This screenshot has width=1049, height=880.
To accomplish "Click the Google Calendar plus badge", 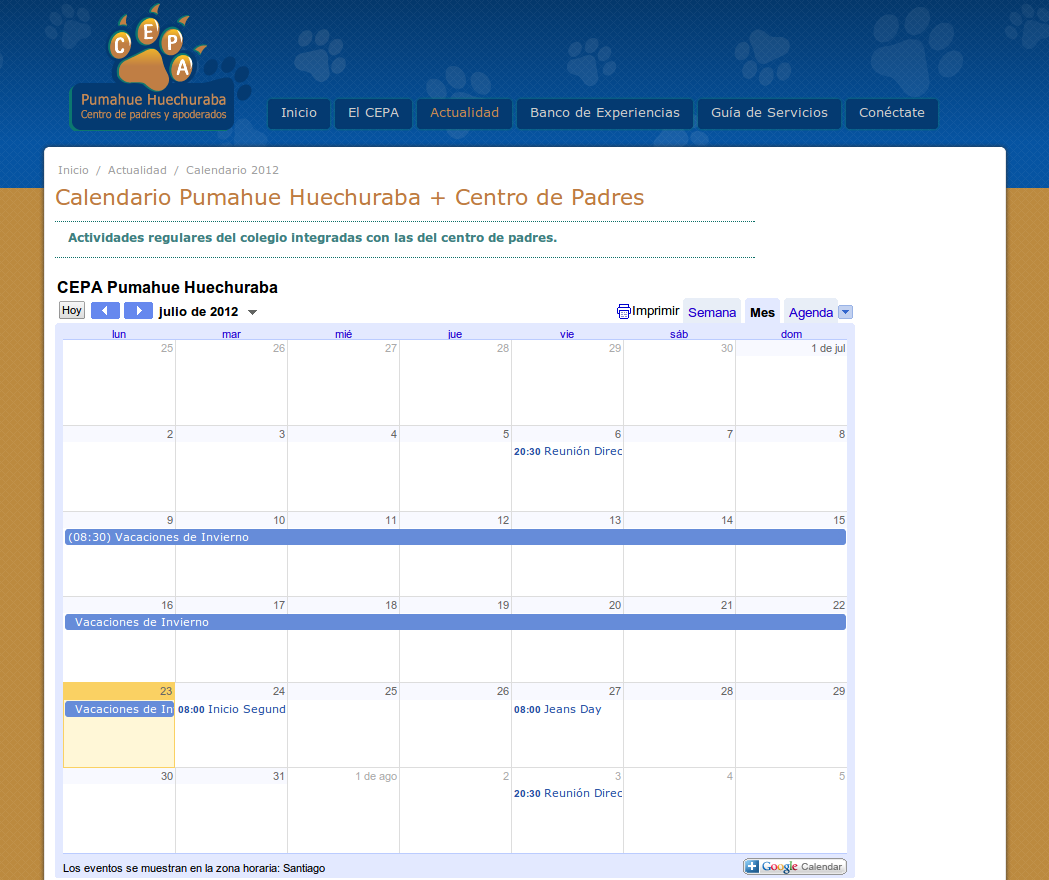I will click(795, 867).
